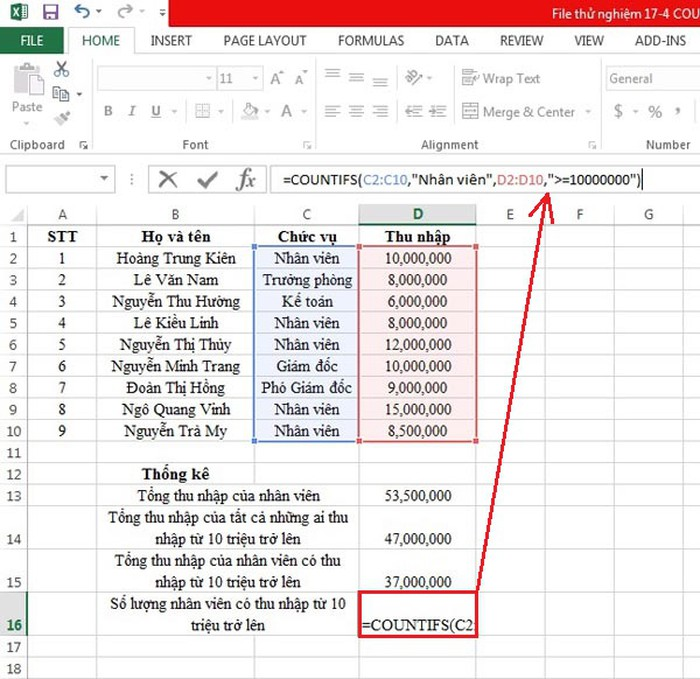Open Font settings dialog launcher
This screenshot has width=700, height=679.
[x=307, y=145]
